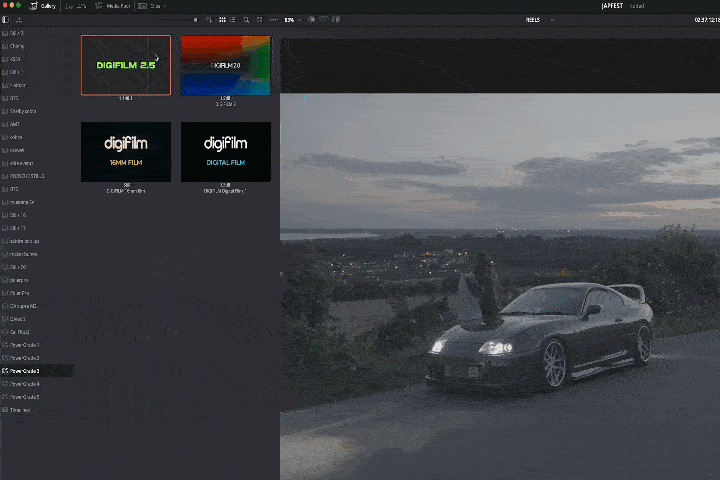Toggle the highlight viewer icon
Screen dimensions: 720x480
pos(336,20)
